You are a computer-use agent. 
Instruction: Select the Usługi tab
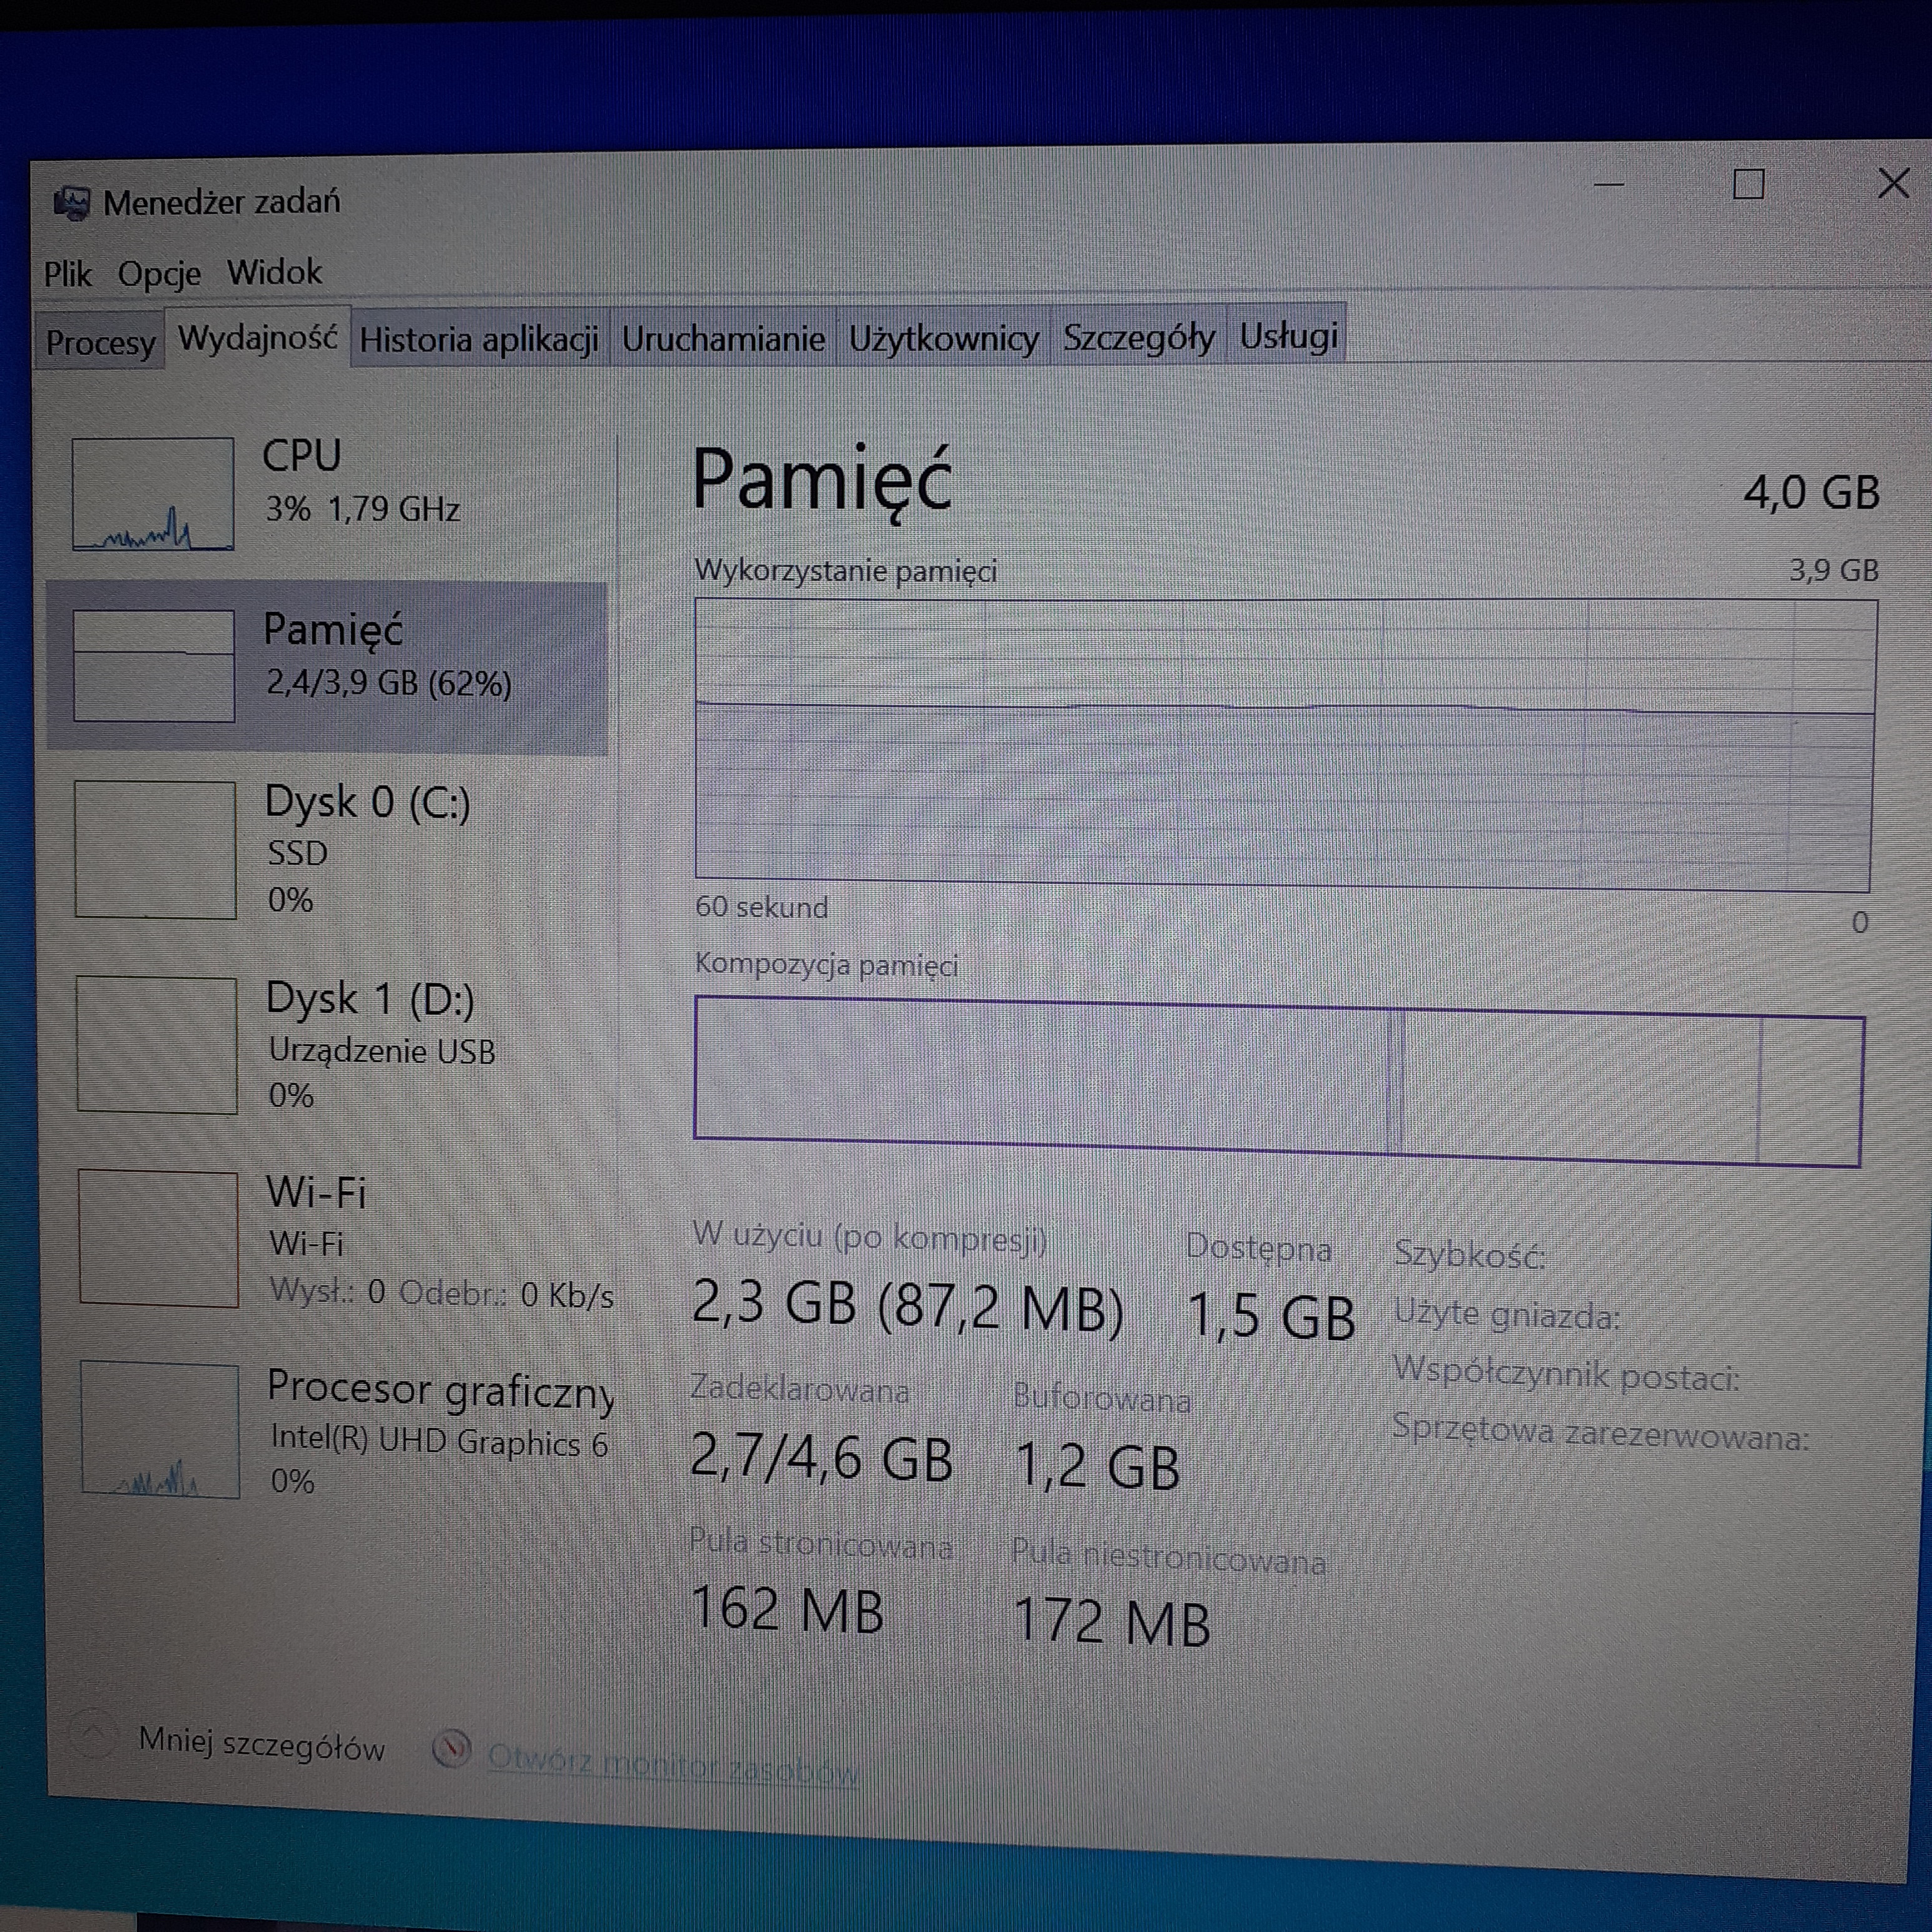[1288, 335]
